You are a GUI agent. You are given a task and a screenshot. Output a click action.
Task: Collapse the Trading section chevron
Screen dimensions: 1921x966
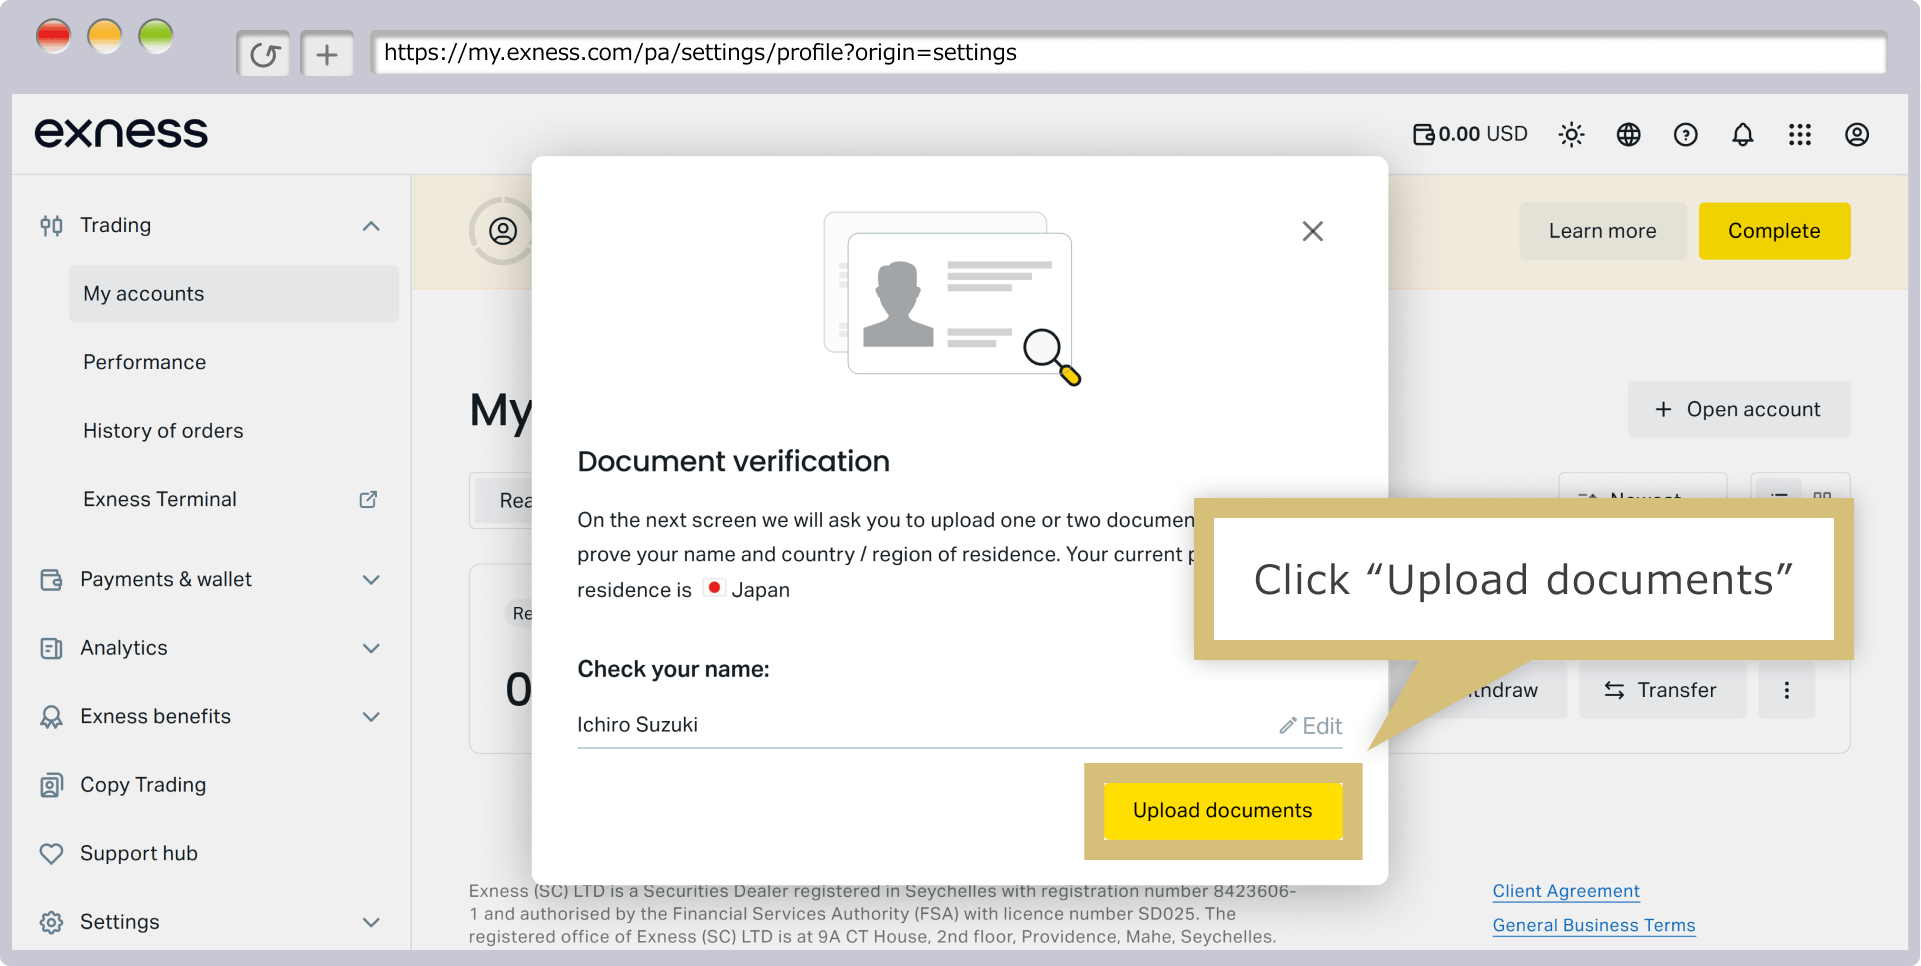pos(371,226)
